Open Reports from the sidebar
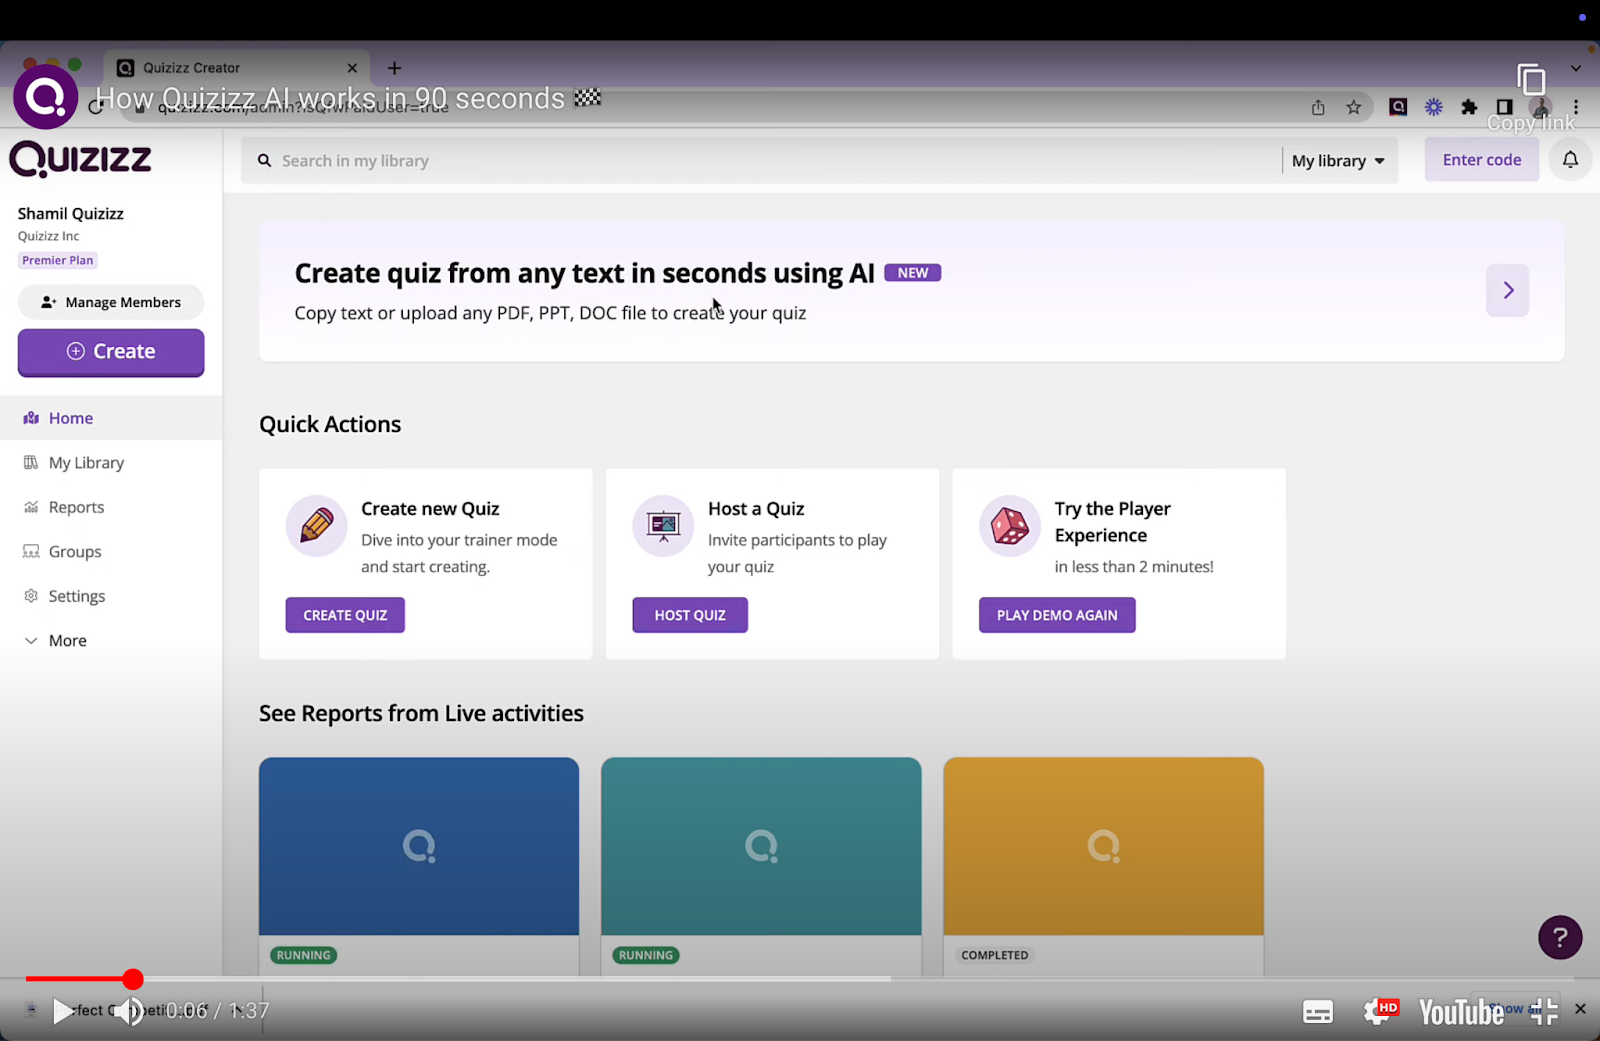This screenshot has width=1600, height=1041. pyautogui.click(x=31, y=507)
